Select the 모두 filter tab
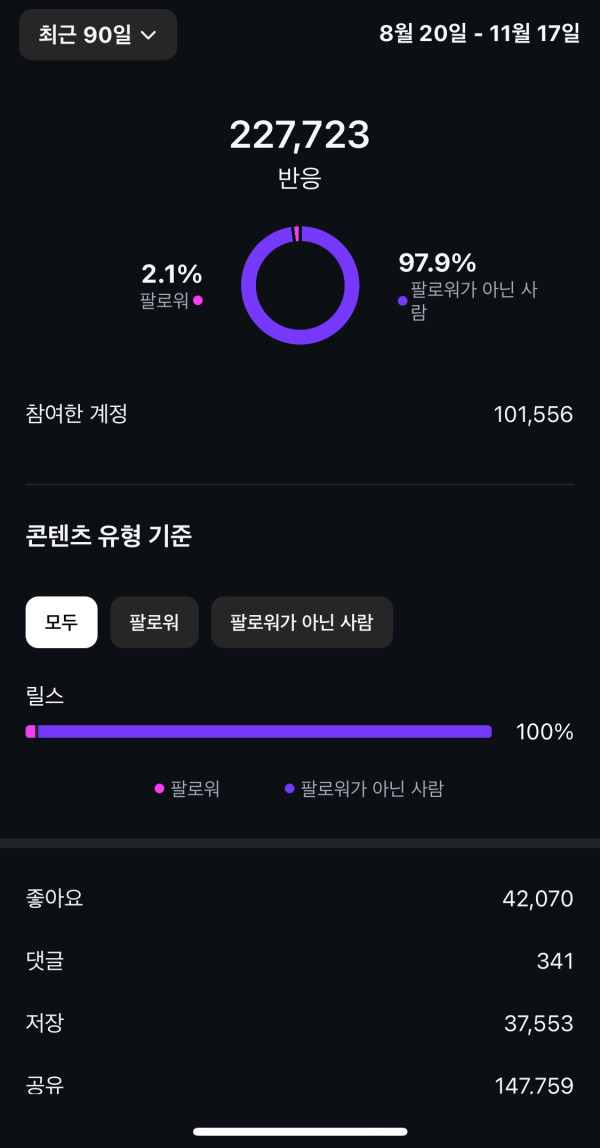This screenshot has width=600, height=1148. (61, 622)
